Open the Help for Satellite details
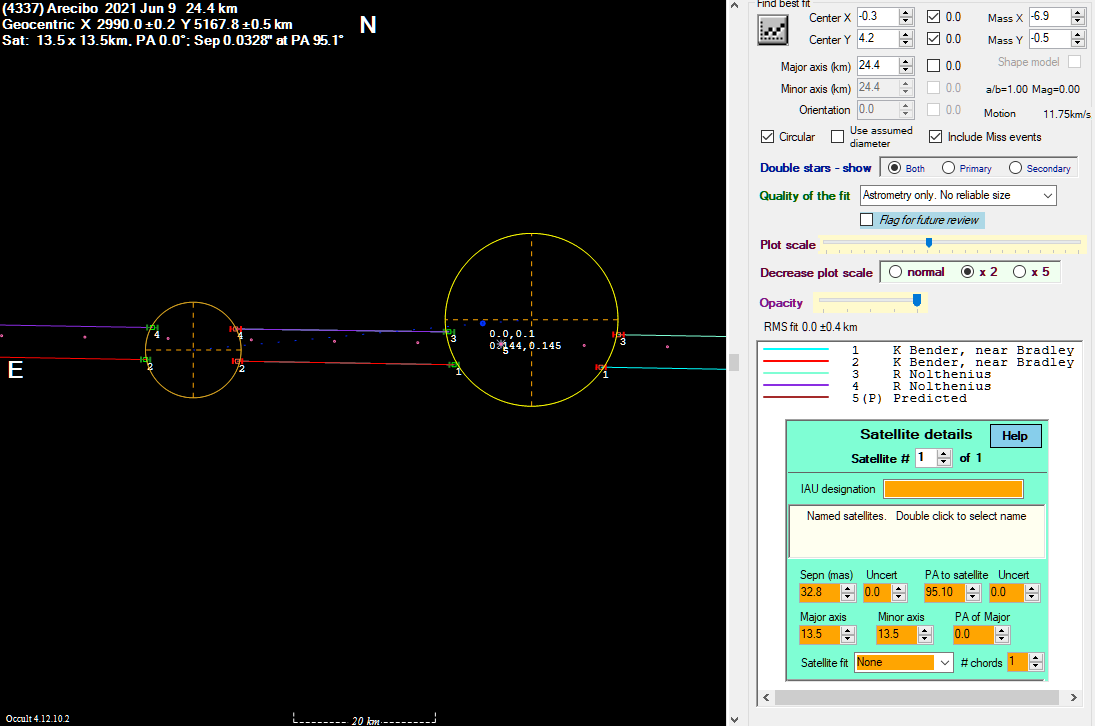1095x726 pixels. 1015,436
